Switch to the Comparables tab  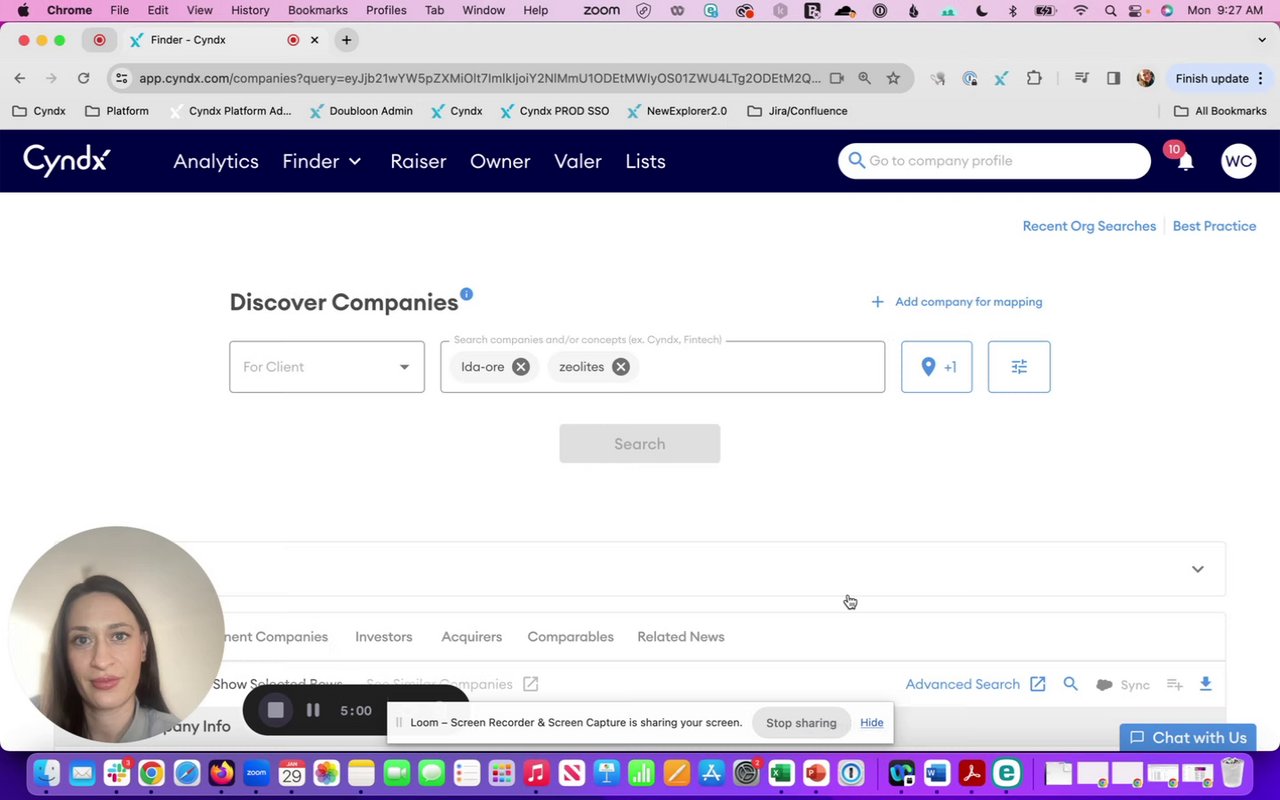click(570, 636)
